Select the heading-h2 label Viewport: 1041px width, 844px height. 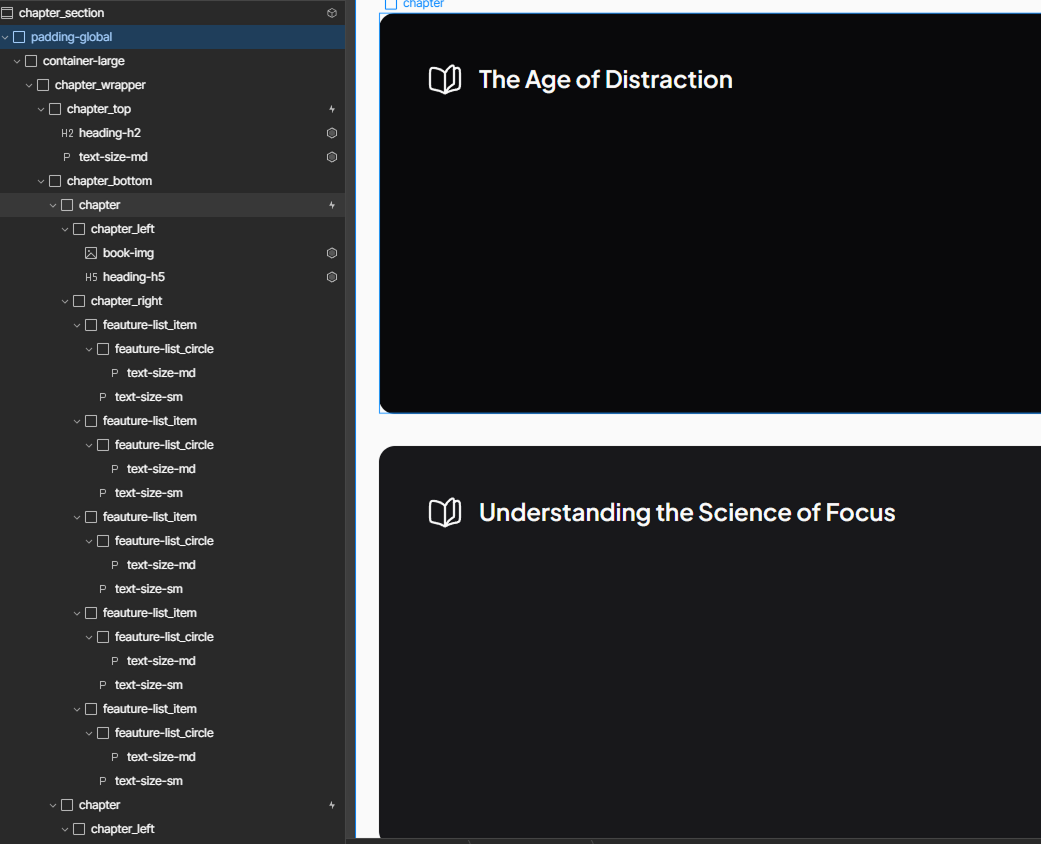pos(110,133)
